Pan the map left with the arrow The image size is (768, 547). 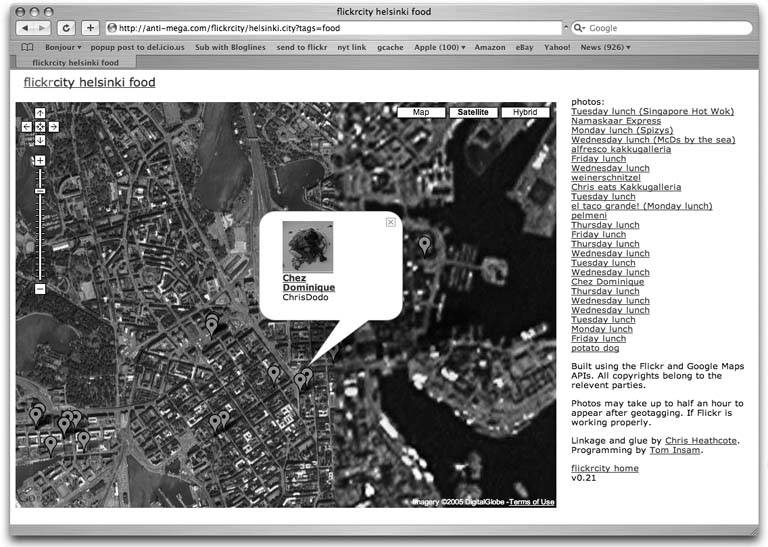27,126
